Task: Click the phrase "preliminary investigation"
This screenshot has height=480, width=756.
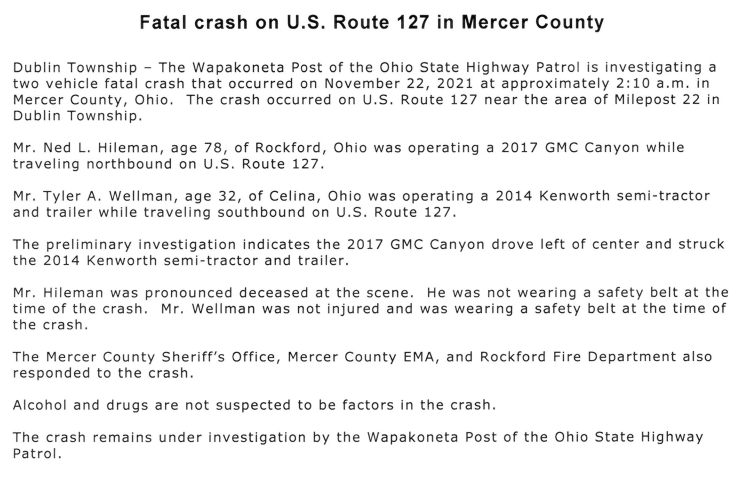Action: (x=135, y=243)
